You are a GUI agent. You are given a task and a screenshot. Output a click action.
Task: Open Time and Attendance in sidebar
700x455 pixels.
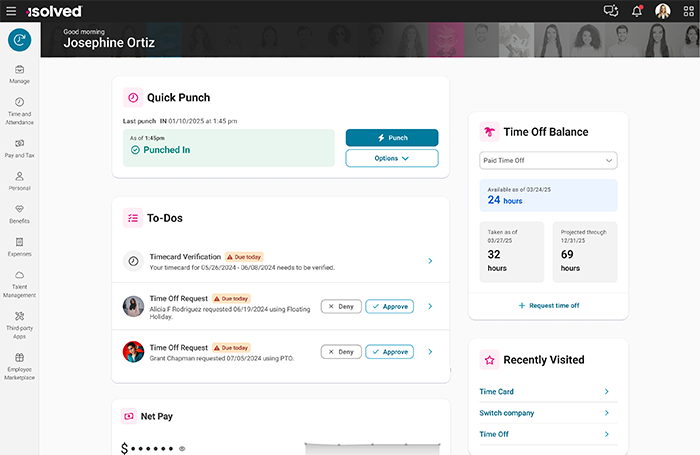19,108
